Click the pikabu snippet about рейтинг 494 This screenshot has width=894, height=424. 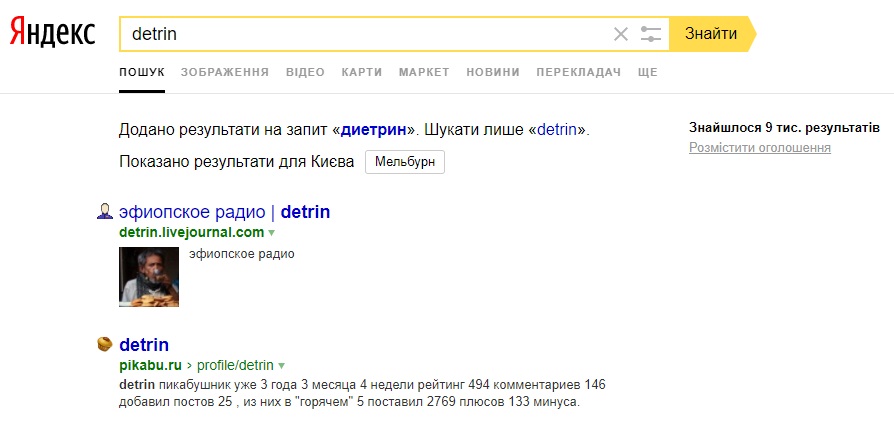click(x=363, y=393)
